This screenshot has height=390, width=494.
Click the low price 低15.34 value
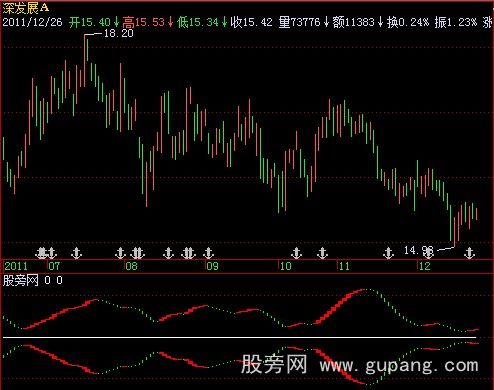(198, 22)
